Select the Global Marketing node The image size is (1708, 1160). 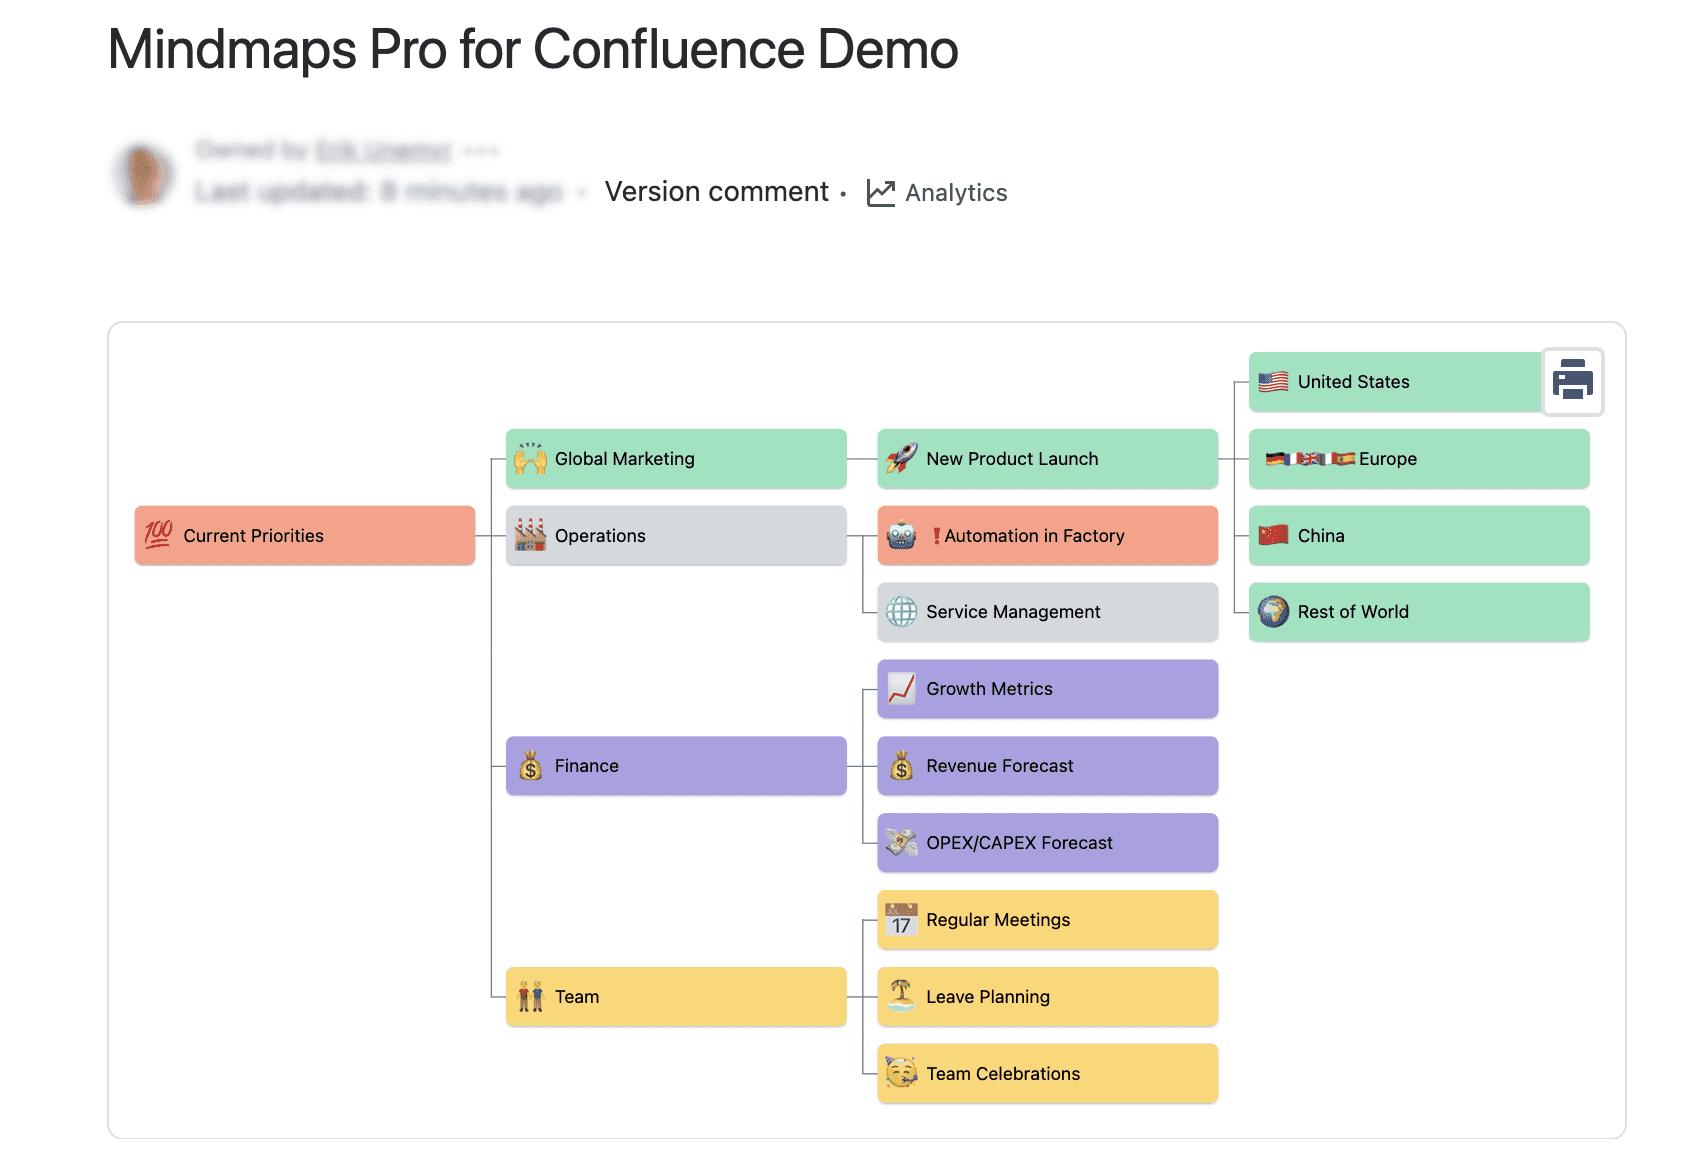(x=676, y=459)
